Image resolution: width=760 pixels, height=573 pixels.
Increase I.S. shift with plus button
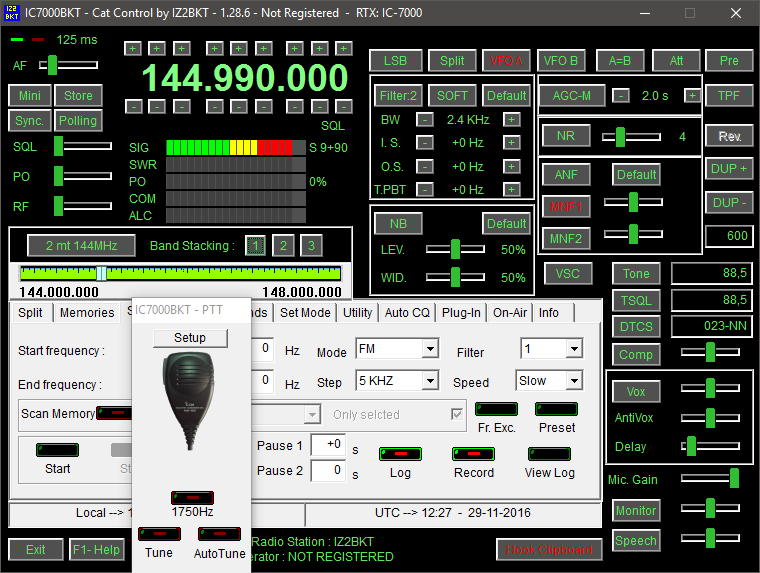(x=511, y=143)
